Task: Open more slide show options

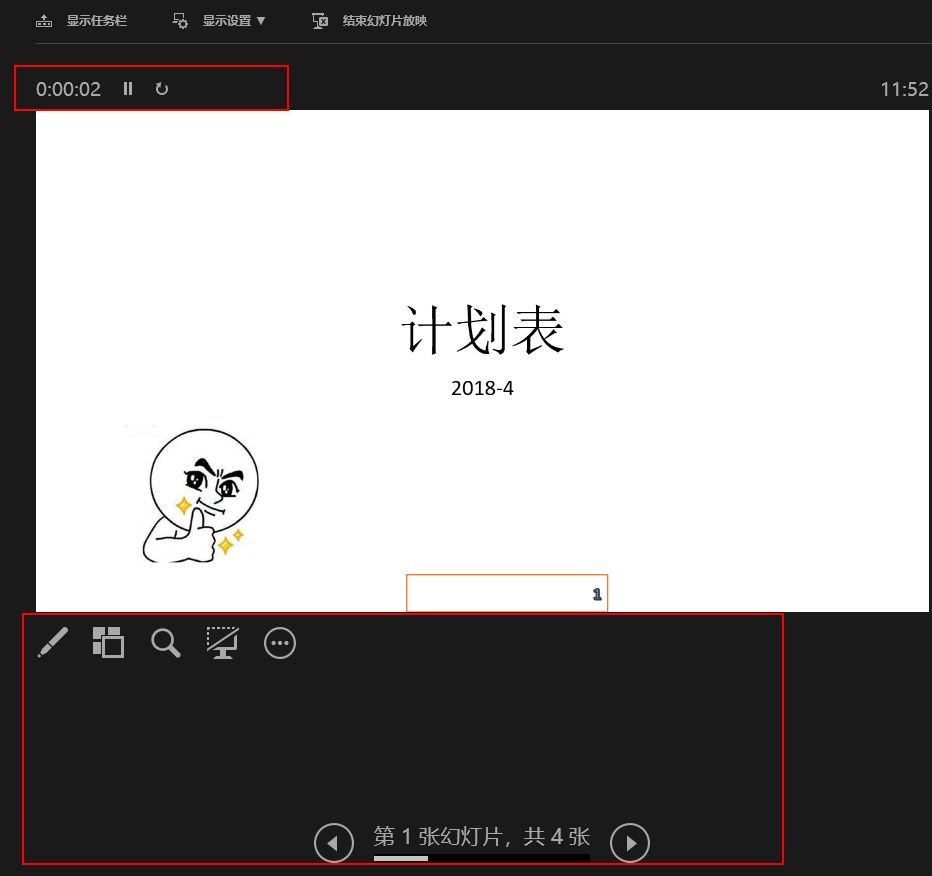Action: tap(280, 643)
